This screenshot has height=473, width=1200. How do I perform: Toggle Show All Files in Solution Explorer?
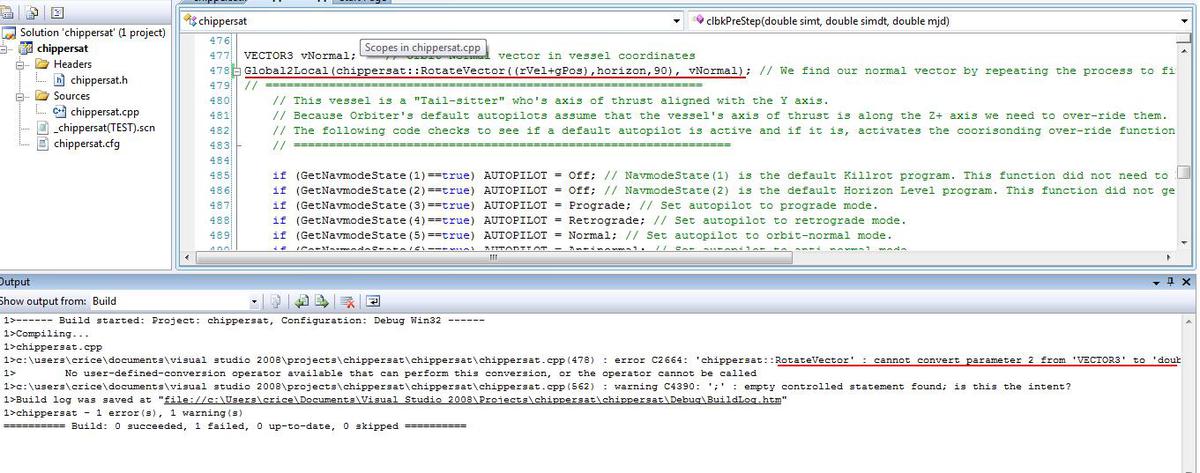32,12
